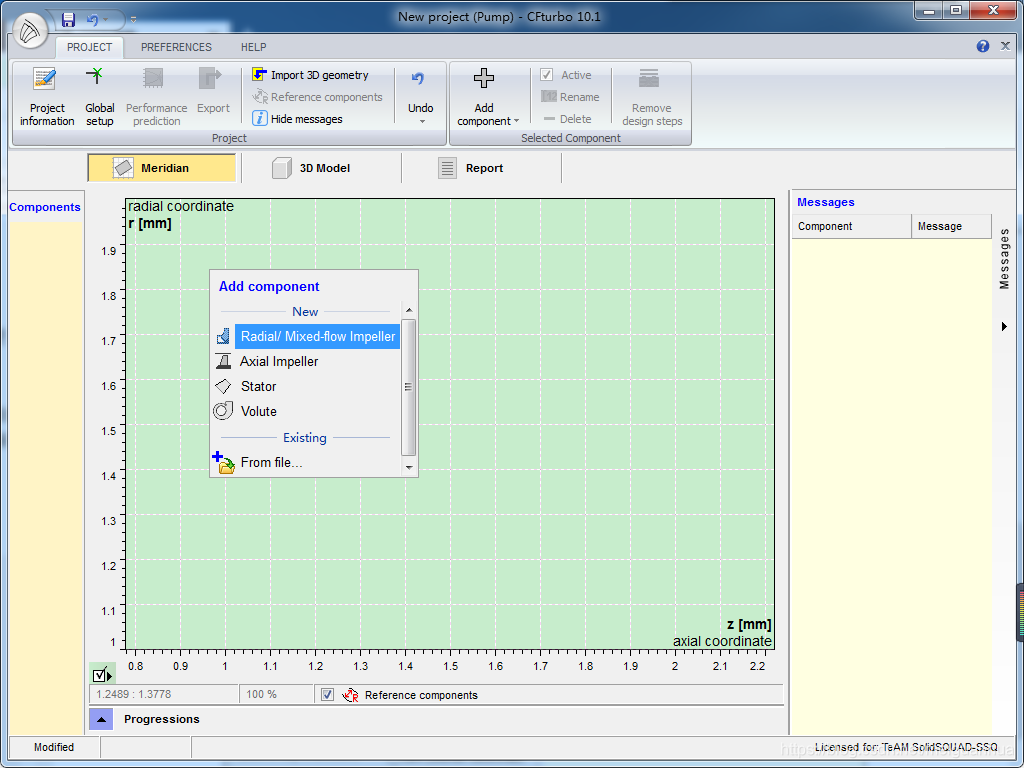Expand the Undo ribbon dropdown arrow

tap(422, 122)
